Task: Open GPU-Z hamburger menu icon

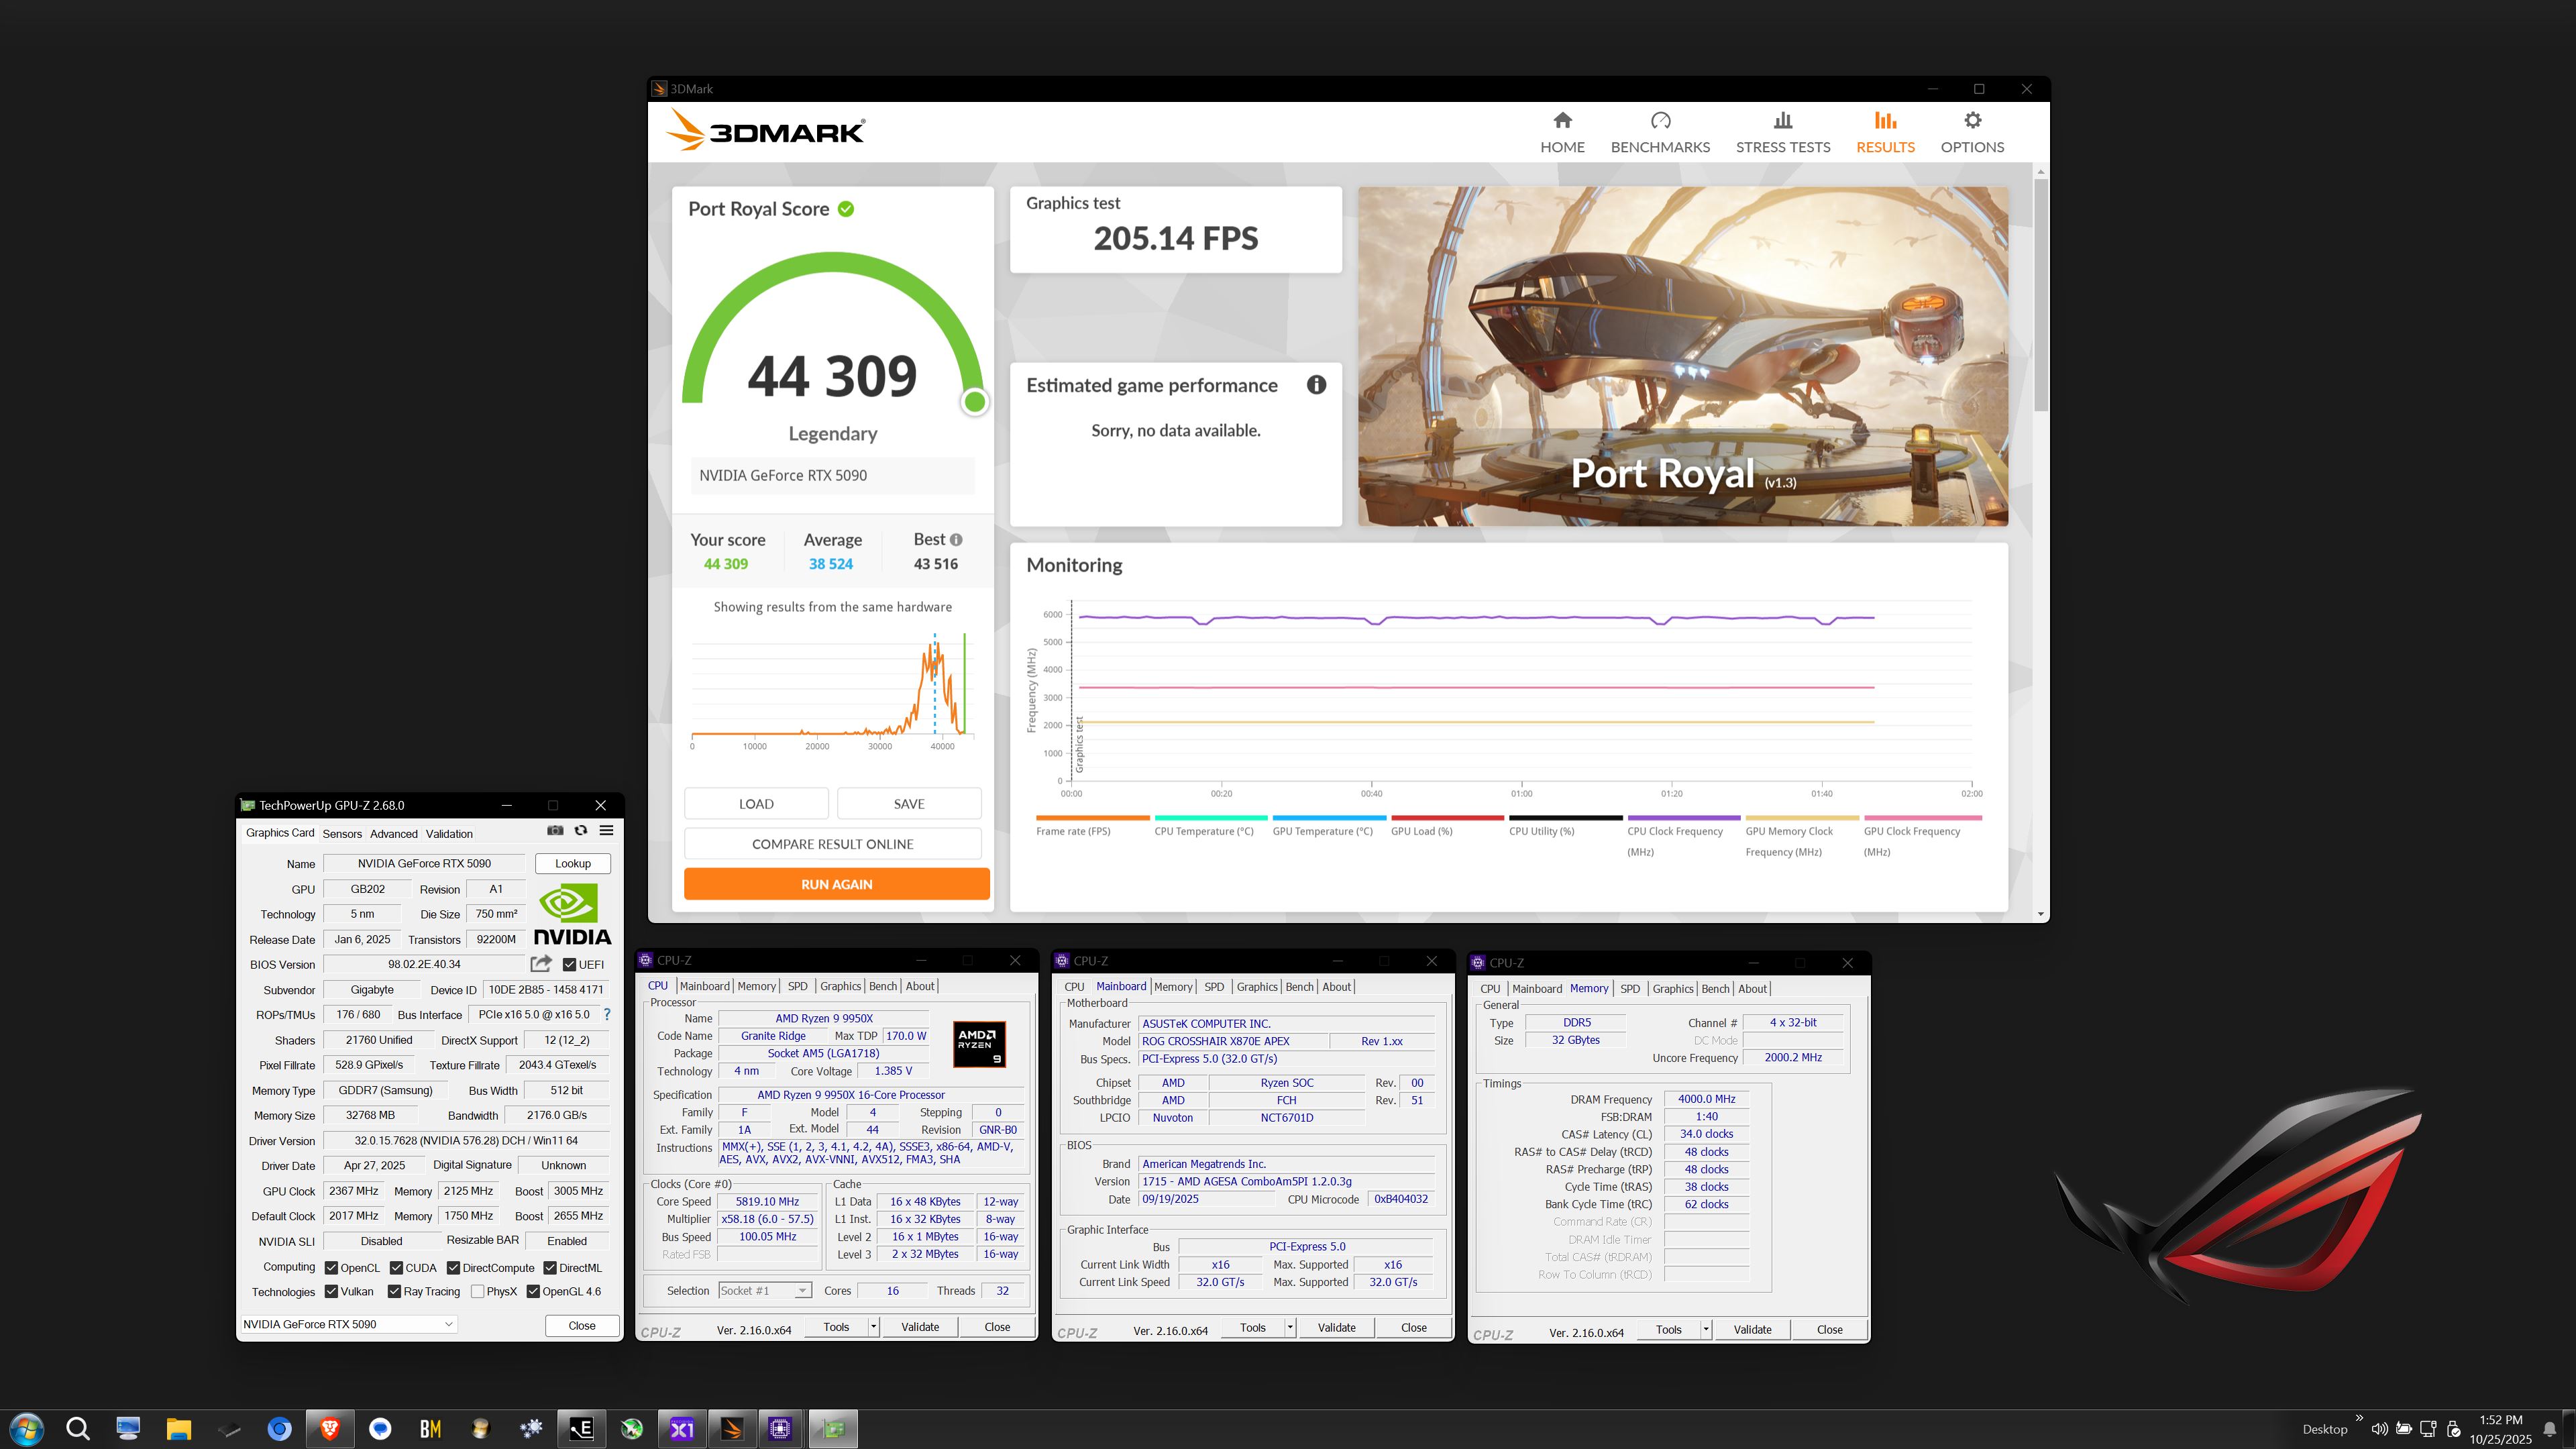Action: [x=606, y=831]
